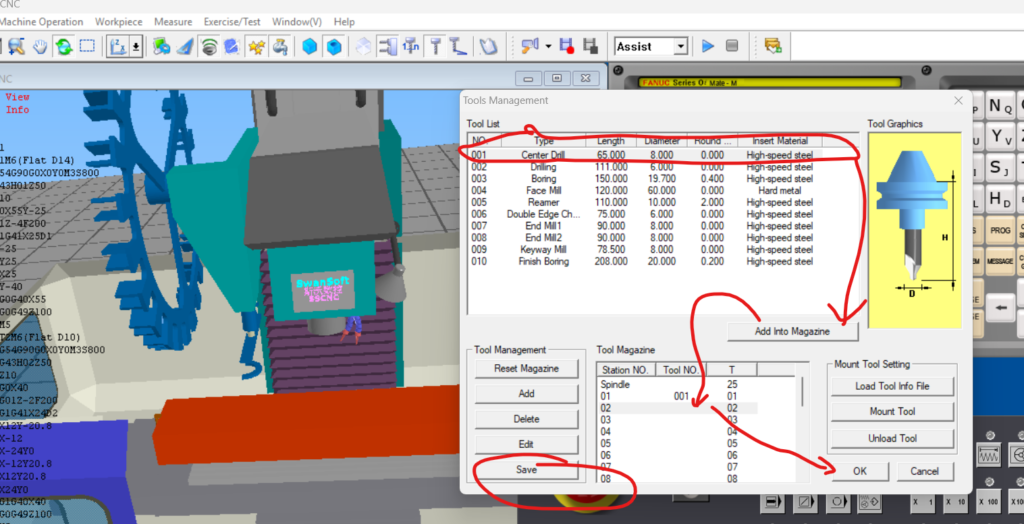Viewport: 1024px width, 524px height.
Task: Open the Workpiece menu
Action: pyautogui.click(x=118, y=21)
